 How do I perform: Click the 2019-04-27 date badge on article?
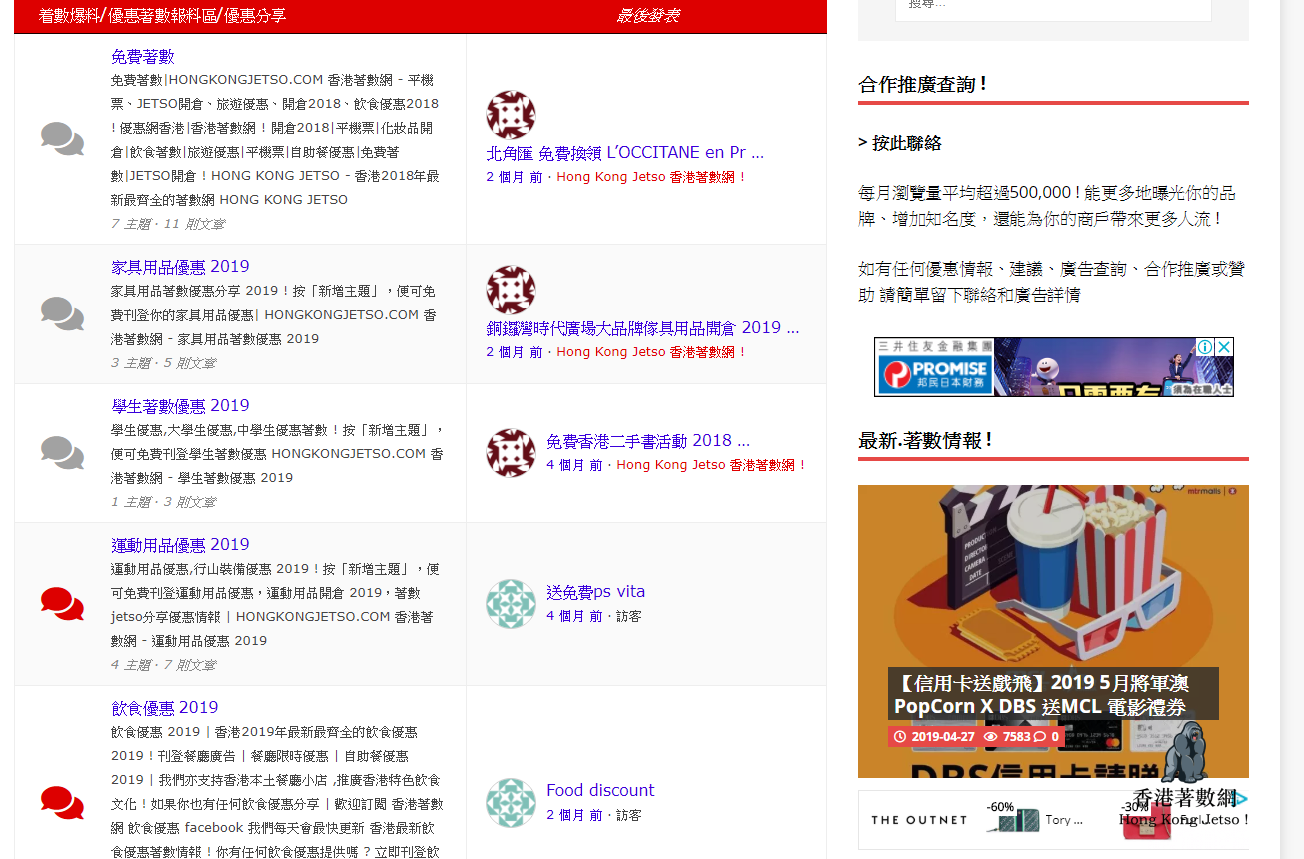933,737
